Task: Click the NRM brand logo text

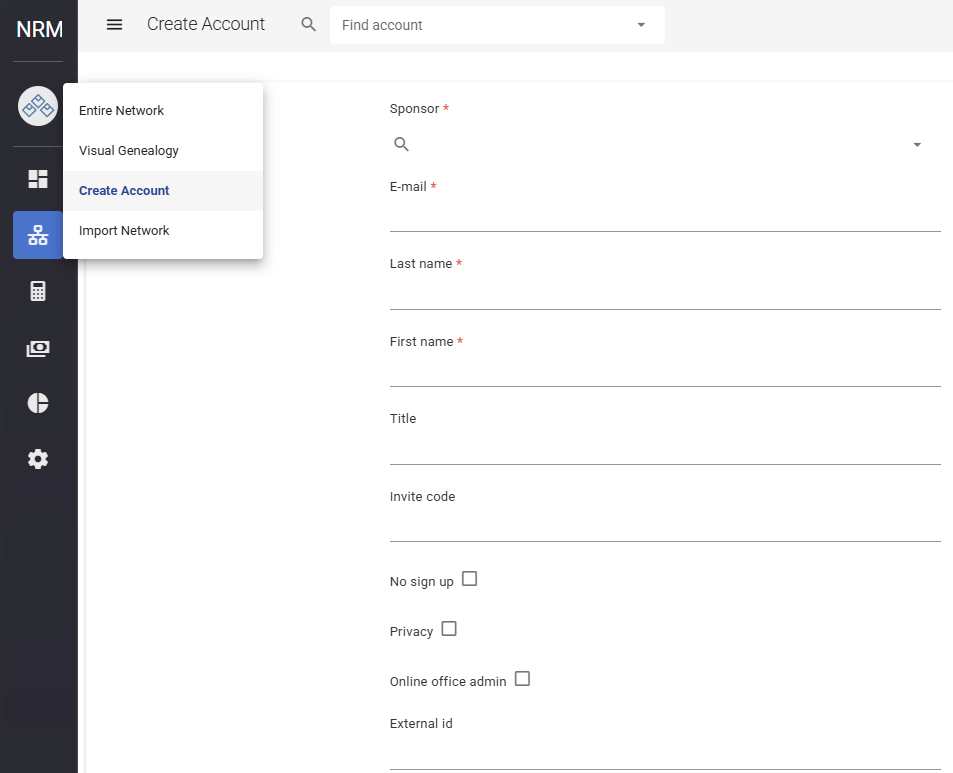Action: pyautogui.click(x=39, y=30)
